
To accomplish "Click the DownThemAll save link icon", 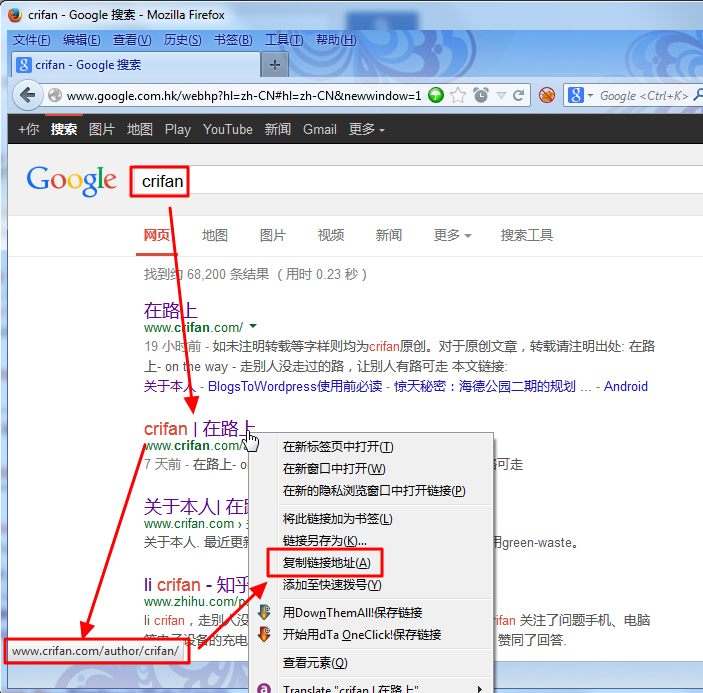I will point(265,612).
